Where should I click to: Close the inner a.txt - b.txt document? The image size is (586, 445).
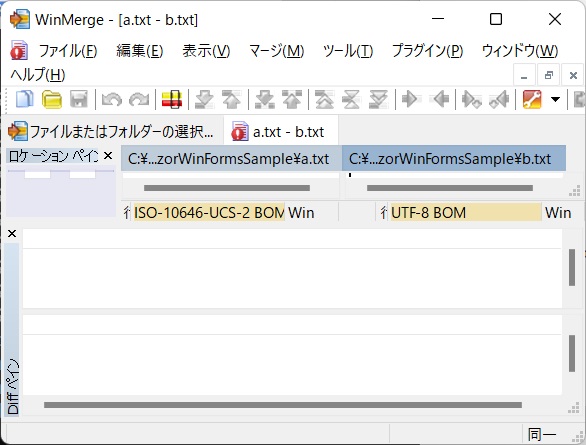click(573, 76)
